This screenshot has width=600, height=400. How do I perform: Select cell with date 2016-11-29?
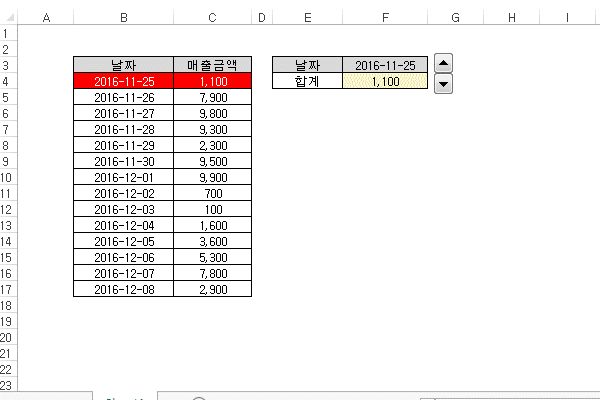pos(124,145)
